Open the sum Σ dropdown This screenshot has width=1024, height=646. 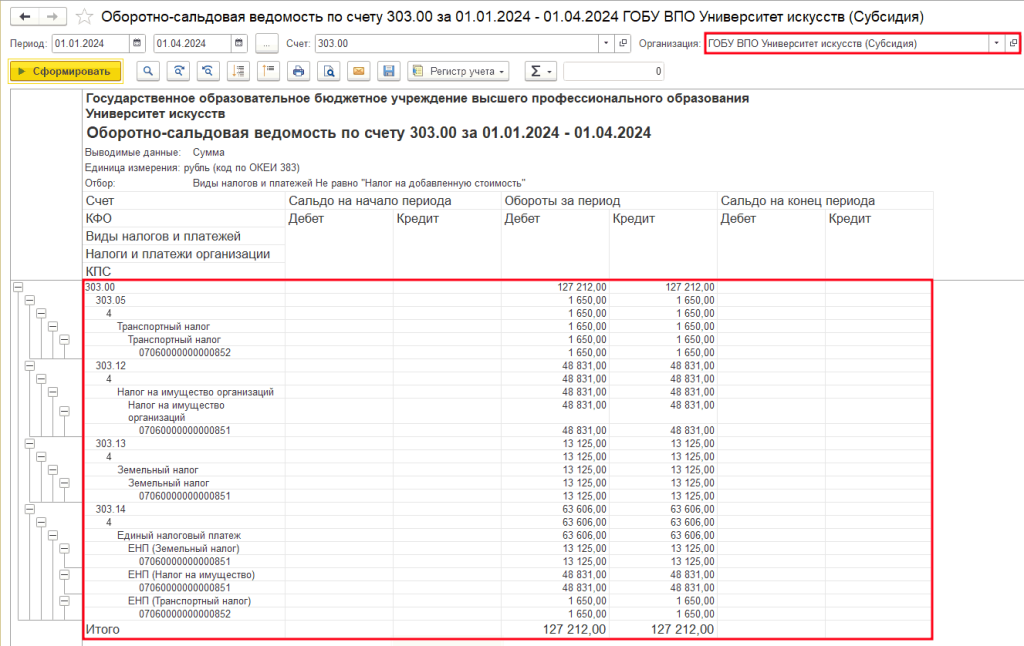540,71
